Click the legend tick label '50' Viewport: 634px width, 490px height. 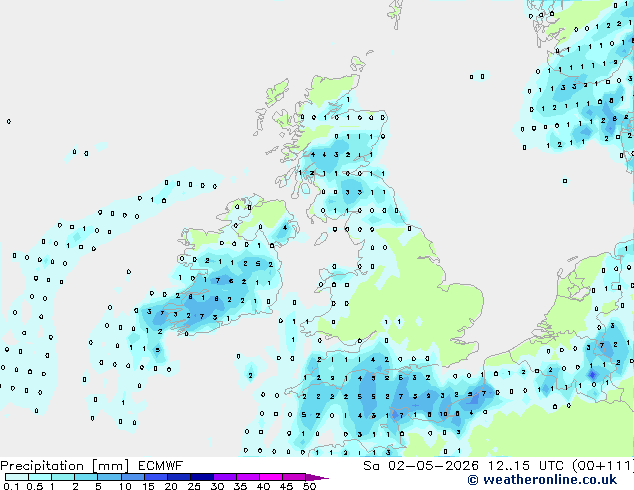(x=309, y=486)
